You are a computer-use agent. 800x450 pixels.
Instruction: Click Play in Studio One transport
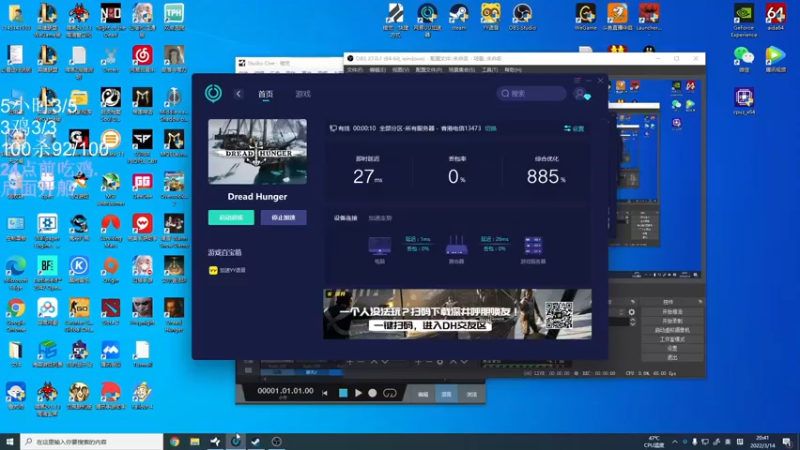(x=358, y=393)
